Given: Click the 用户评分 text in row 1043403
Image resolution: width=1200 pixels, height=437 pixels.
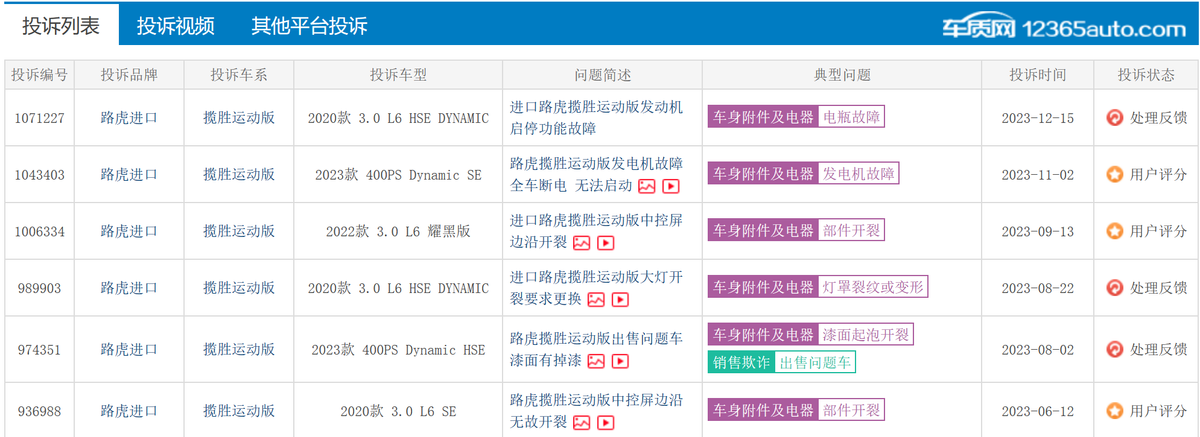Looking at the screenshot, I should (x=1159, y=174).
